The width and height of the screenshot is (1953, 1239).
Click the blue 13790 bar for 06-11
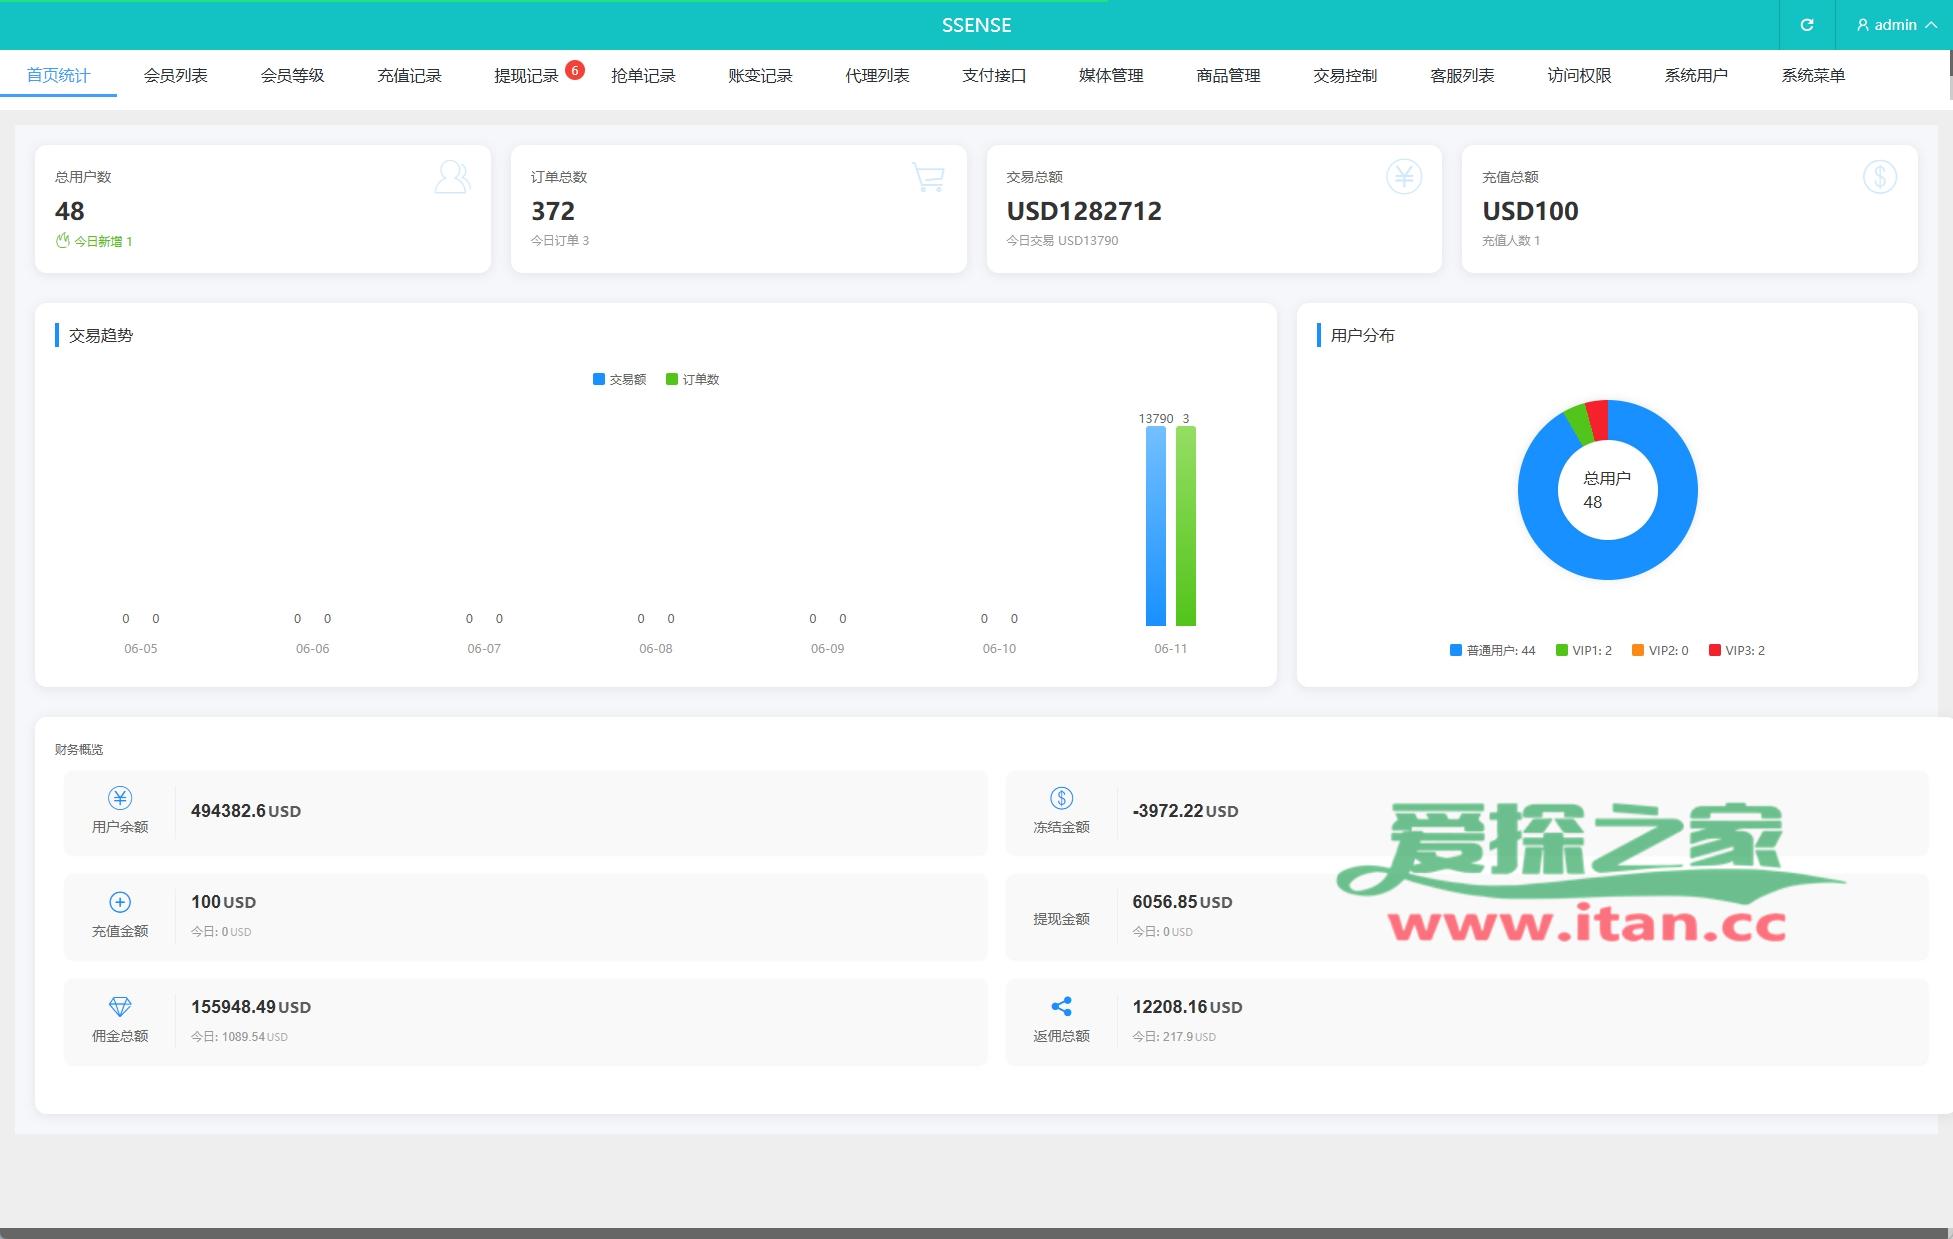coord(1156,526)
